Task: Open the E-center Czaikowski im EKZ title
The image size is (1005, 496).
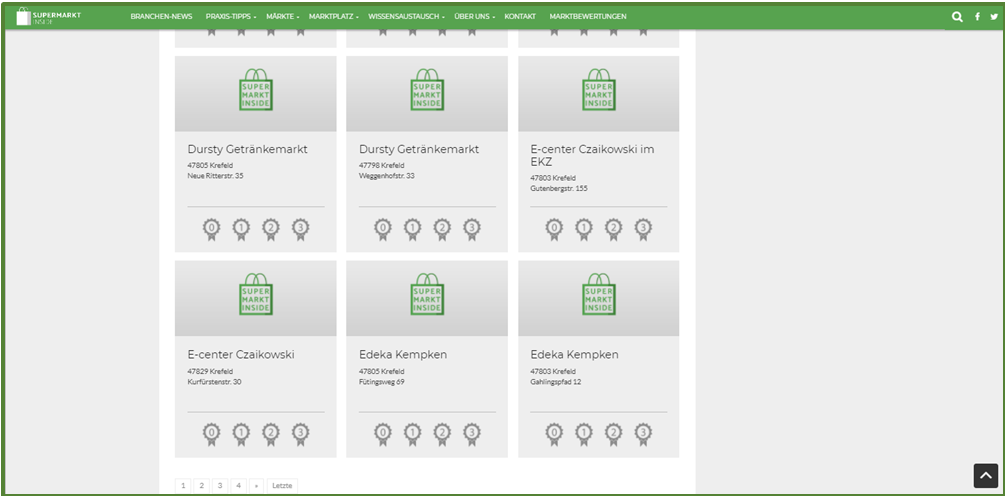Action: (x=592, y=155)
